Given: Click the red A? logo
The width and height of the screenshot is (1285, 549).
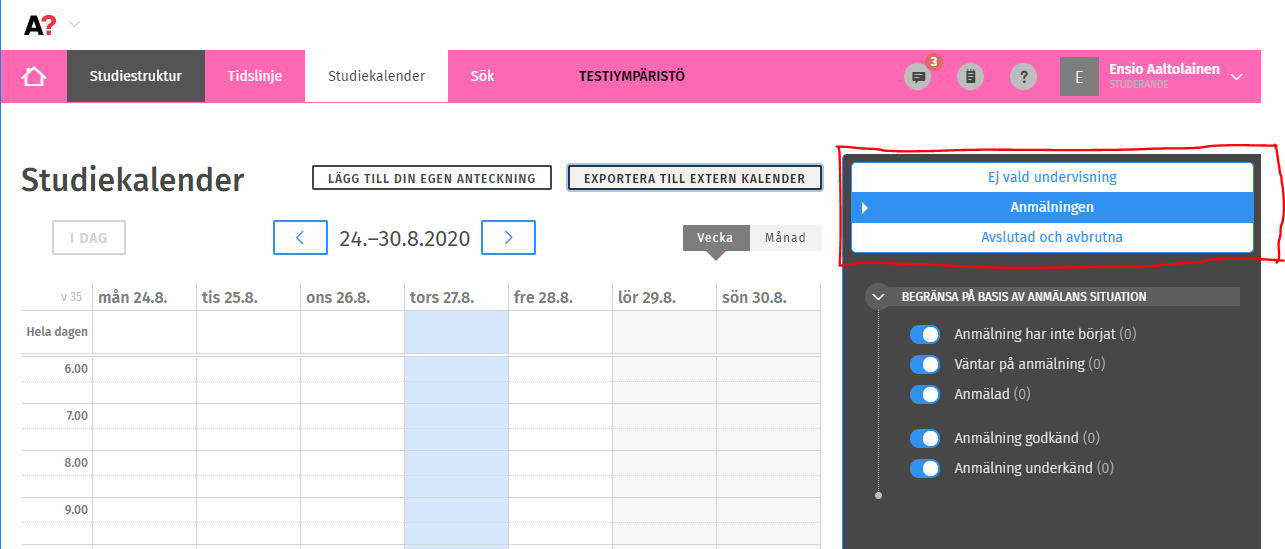Looking at the screenshot, I should [40, 24].
